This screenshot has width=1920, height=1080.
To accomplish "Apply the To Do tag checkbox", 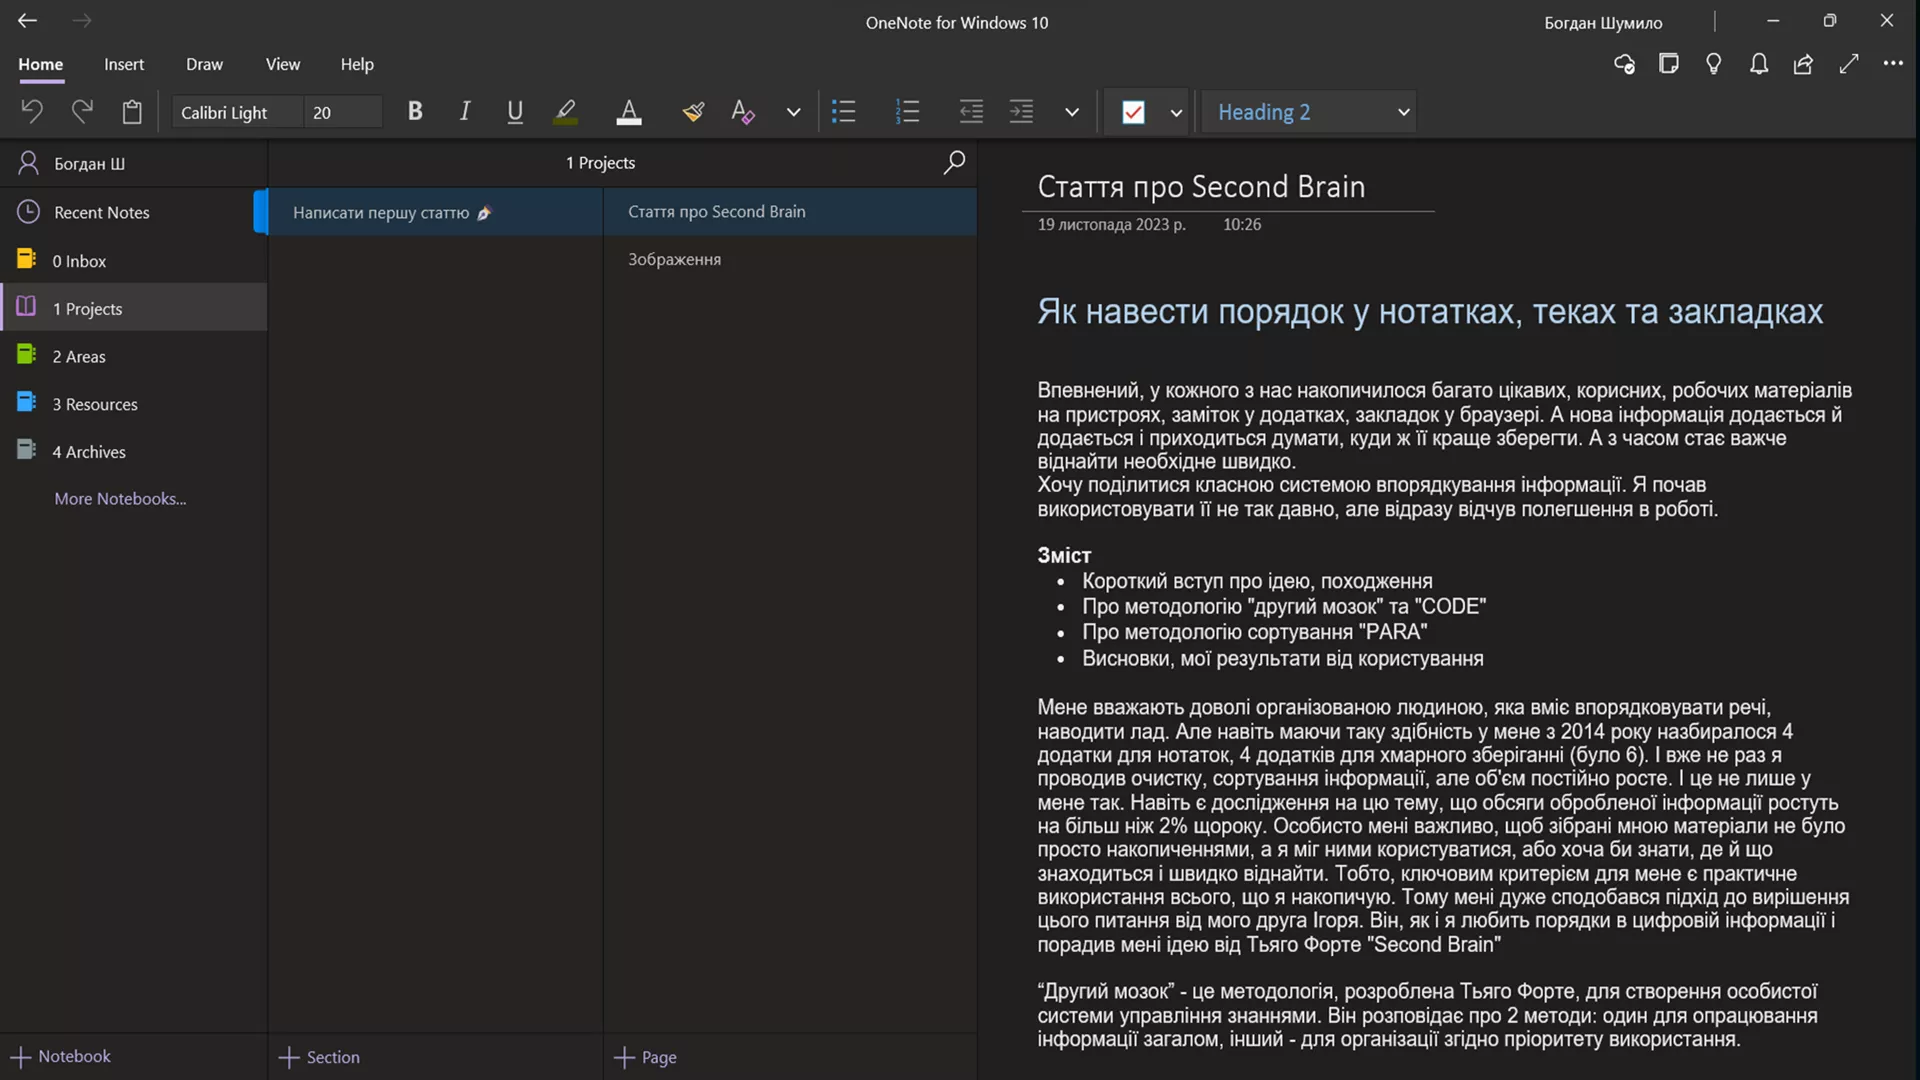I will (x=1134, y=111).
